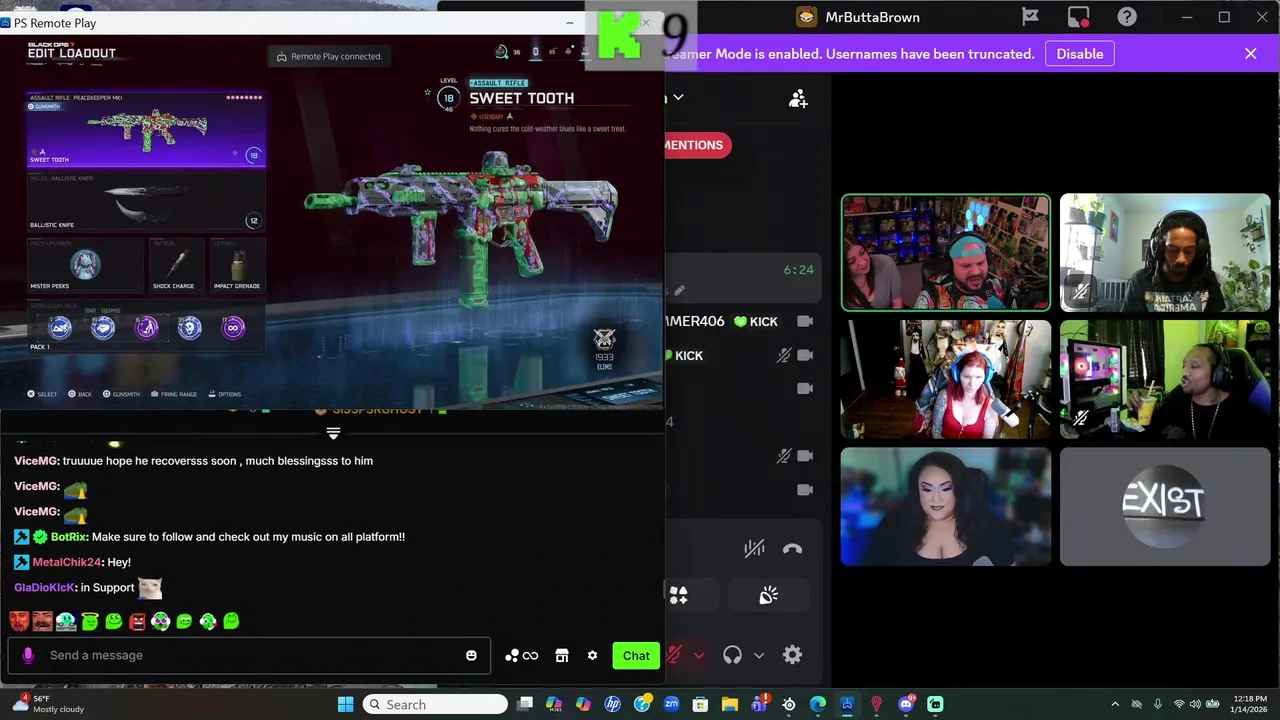Click username GlaDioKicK in chat

tap(45, 587)
